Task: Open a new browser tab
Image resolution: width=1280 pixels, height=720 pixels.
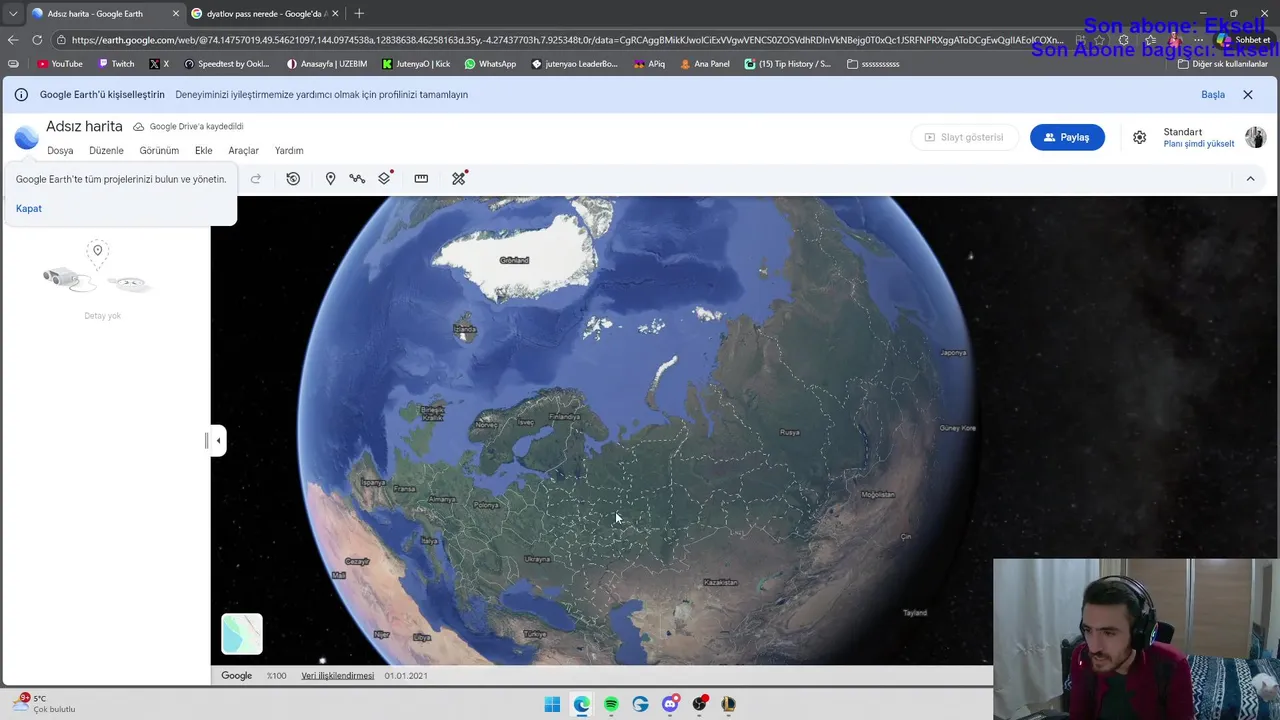Action: coord(359,14)
